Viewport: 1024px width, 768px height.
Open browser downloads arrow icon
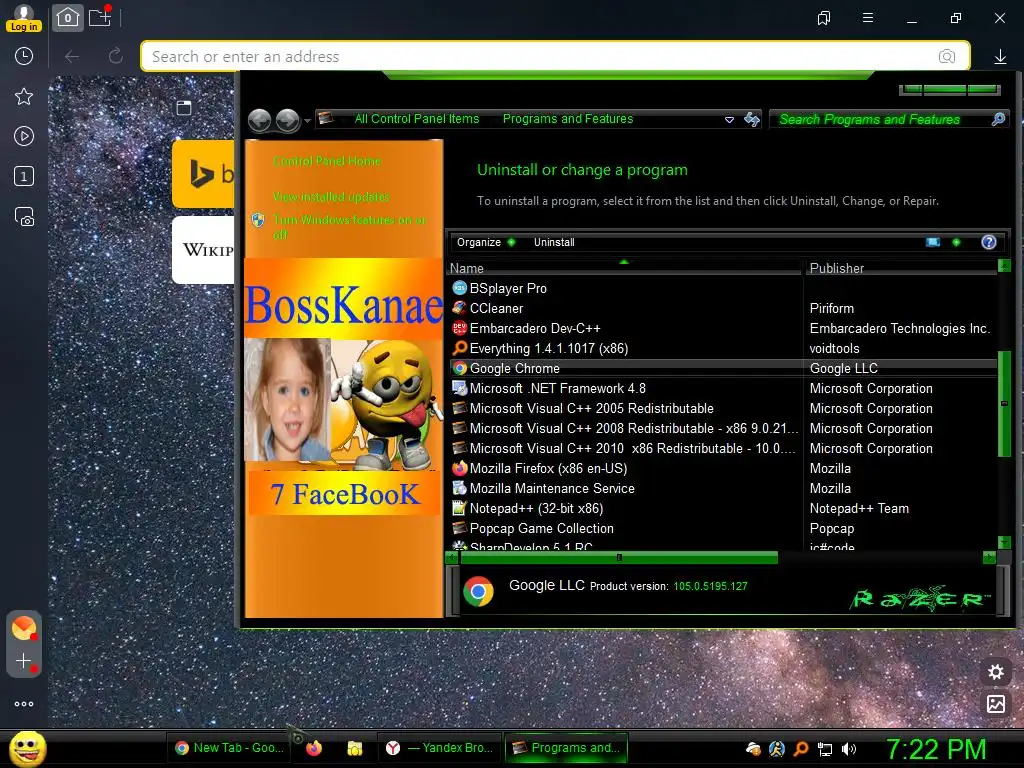[1000, 57]
